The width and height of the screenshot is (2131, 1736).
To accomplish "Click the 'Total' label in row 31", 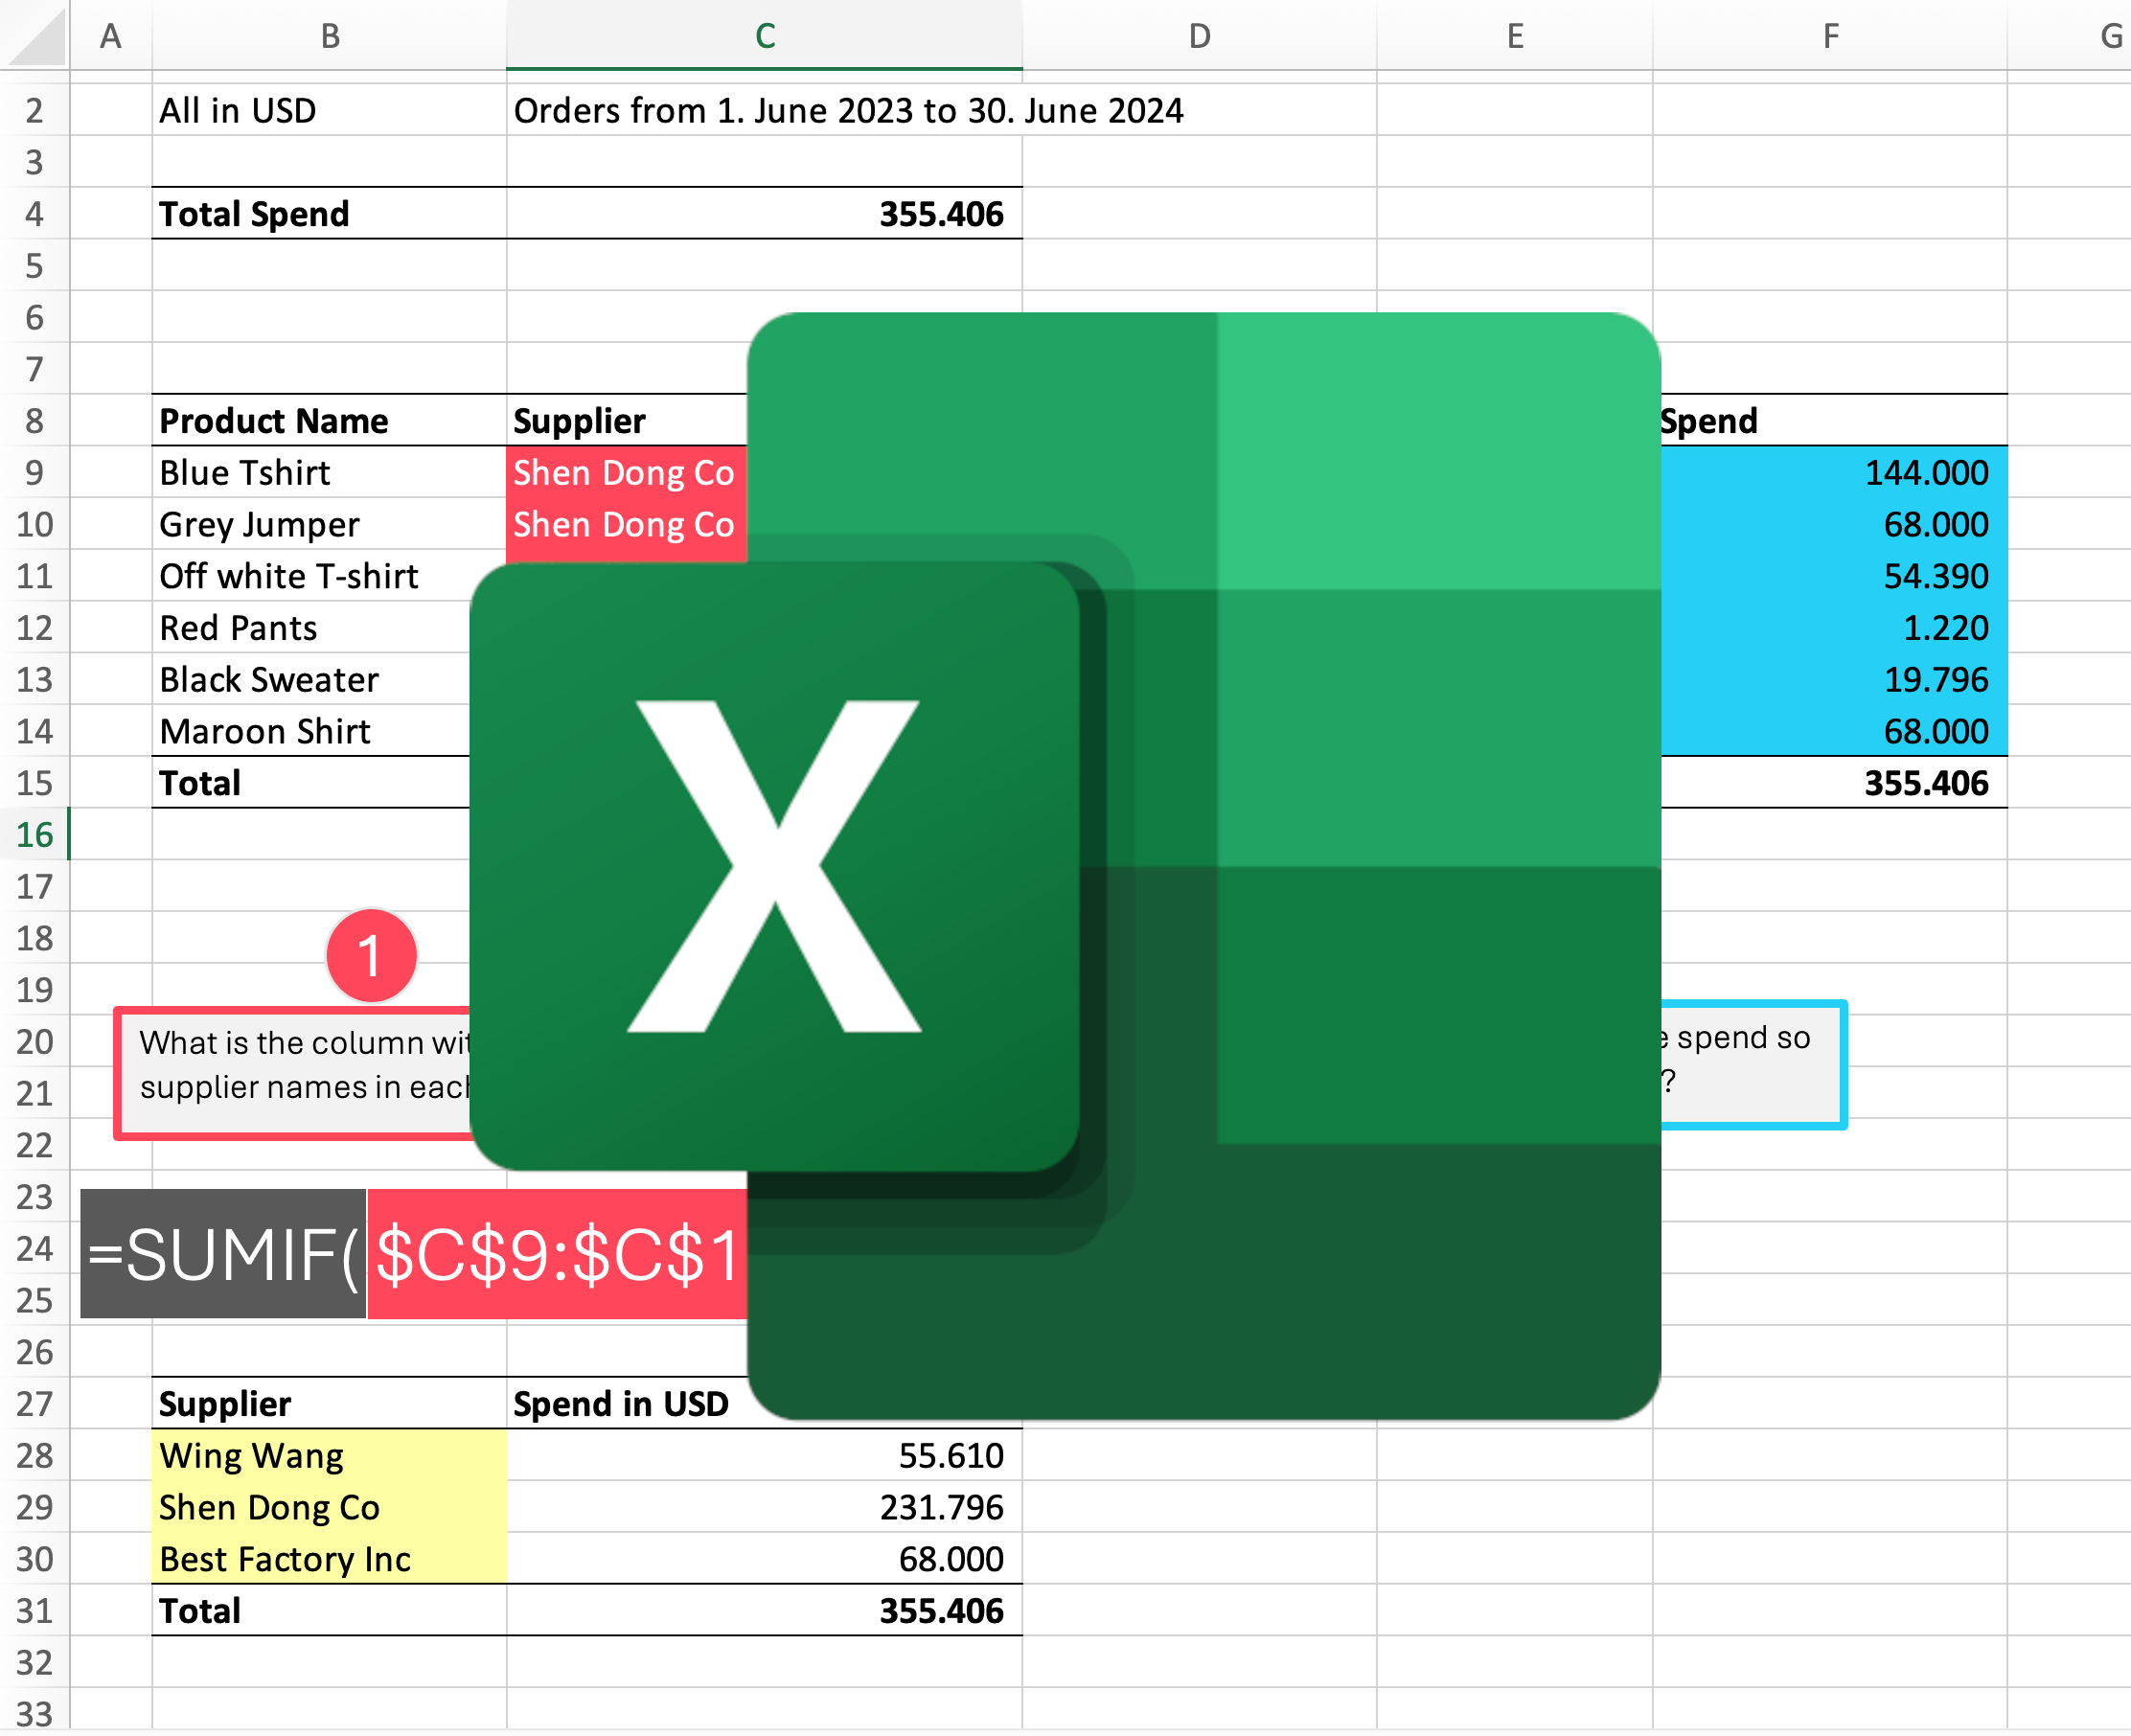I will [x=329, y=1610].
